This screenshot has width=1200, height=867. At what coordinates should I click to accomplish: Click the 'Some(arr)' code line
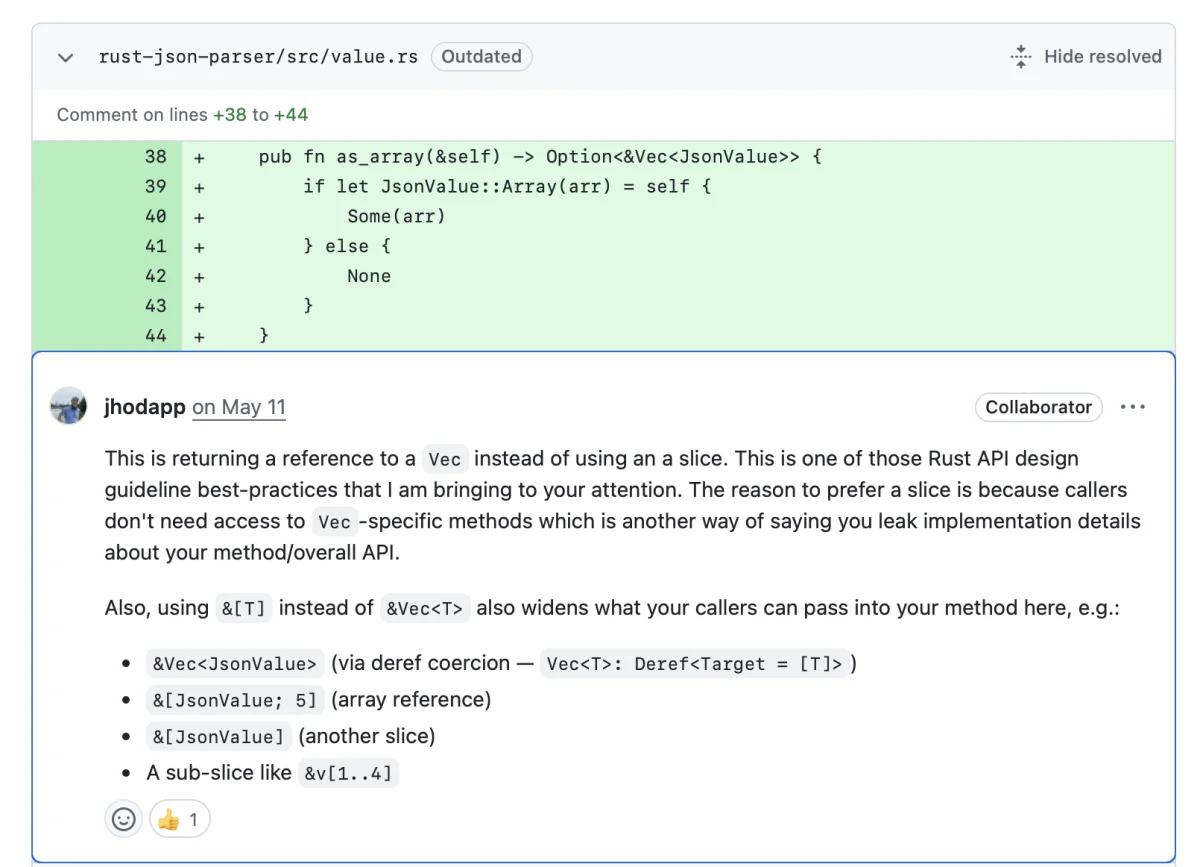pyautogui.click(x=396, y=217)
